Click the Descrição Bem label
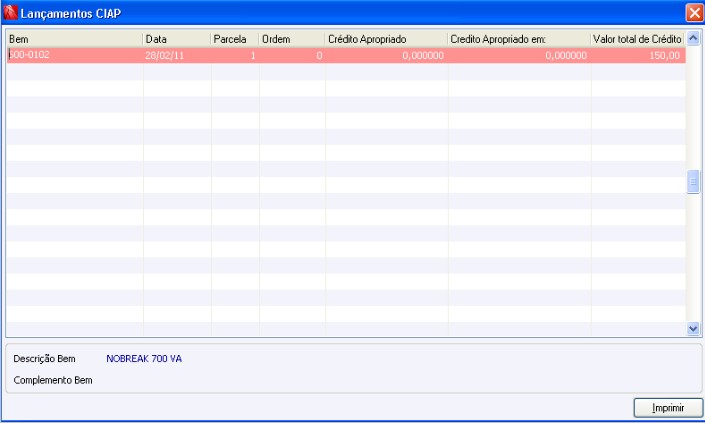The height and width of the screenshot is (424, 705). tap(44, 359)
